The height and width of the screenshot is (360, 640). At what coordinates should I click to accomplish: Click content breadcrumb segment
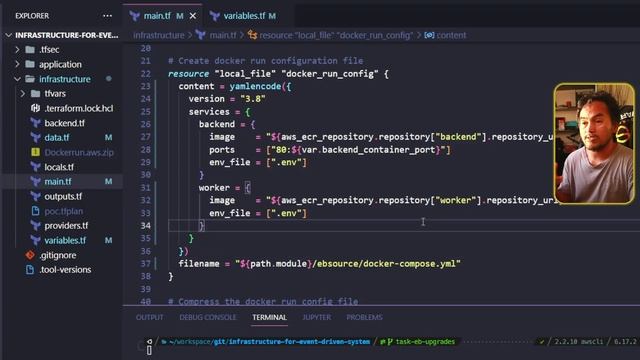[x=451, y=36]
